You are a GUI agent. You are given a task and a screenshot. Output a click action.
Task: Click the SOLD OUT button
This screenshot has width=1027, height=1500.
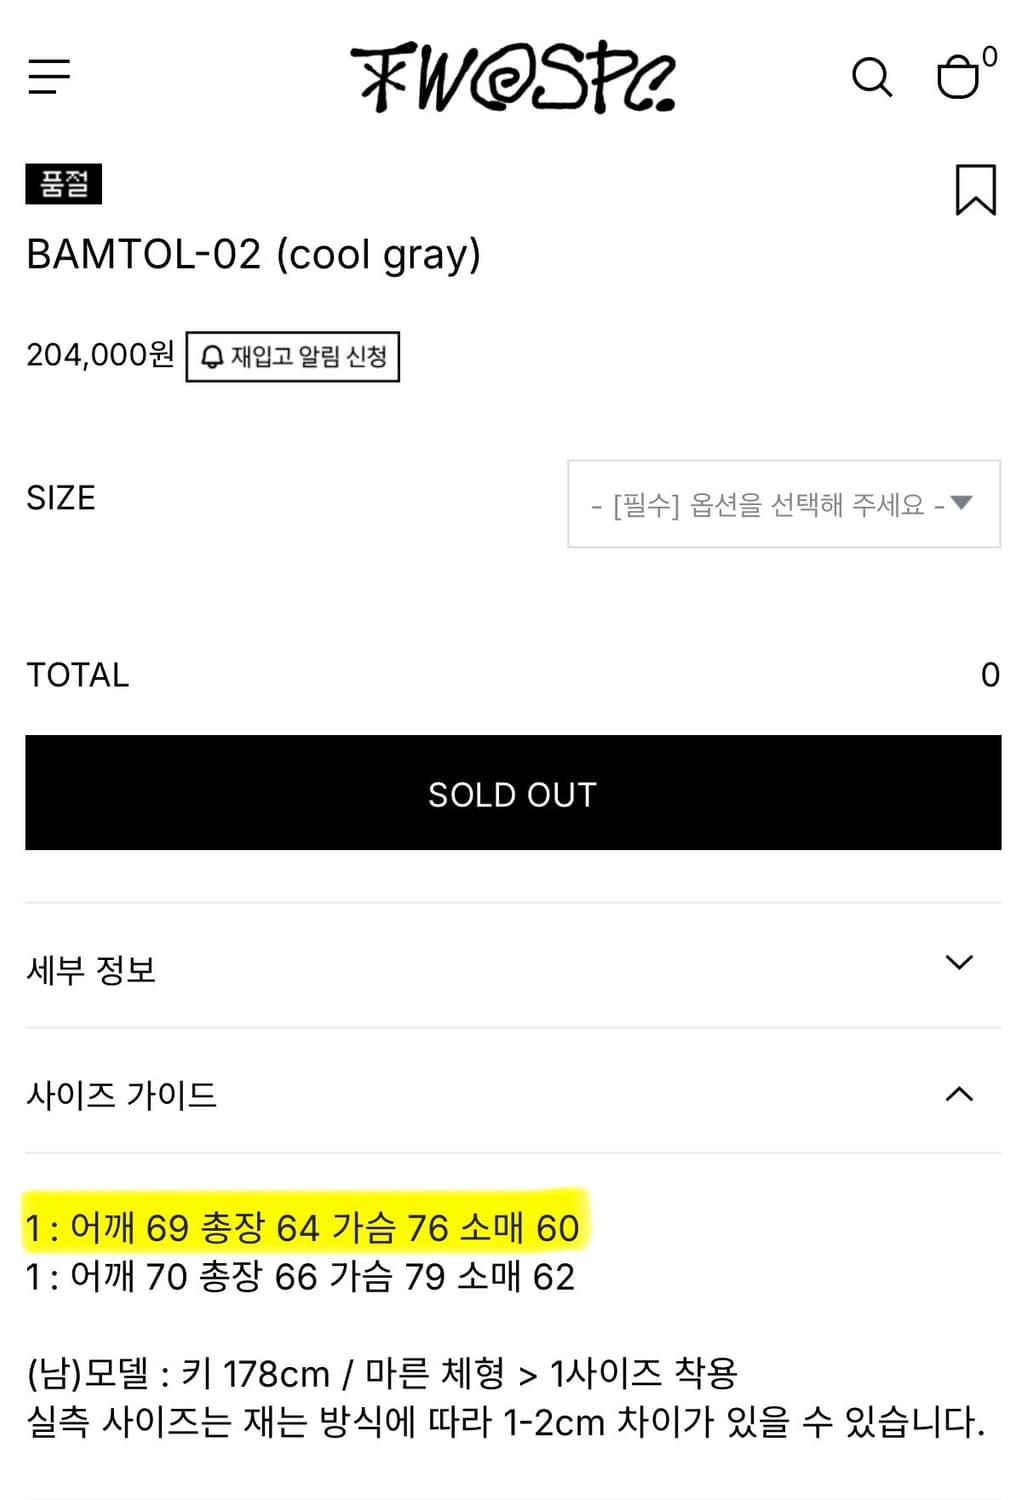513,793
